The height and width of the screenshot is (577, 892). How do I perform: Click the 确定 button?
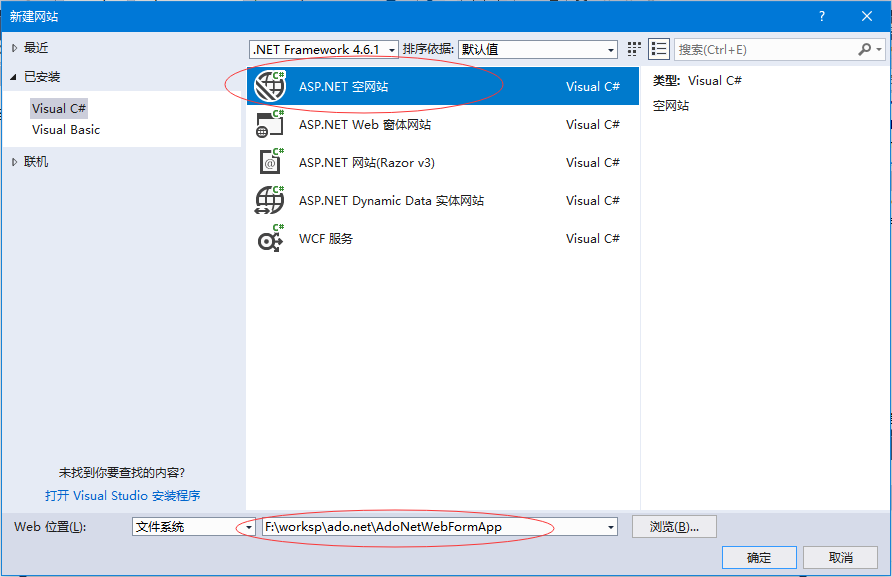(x=758, y=557)
